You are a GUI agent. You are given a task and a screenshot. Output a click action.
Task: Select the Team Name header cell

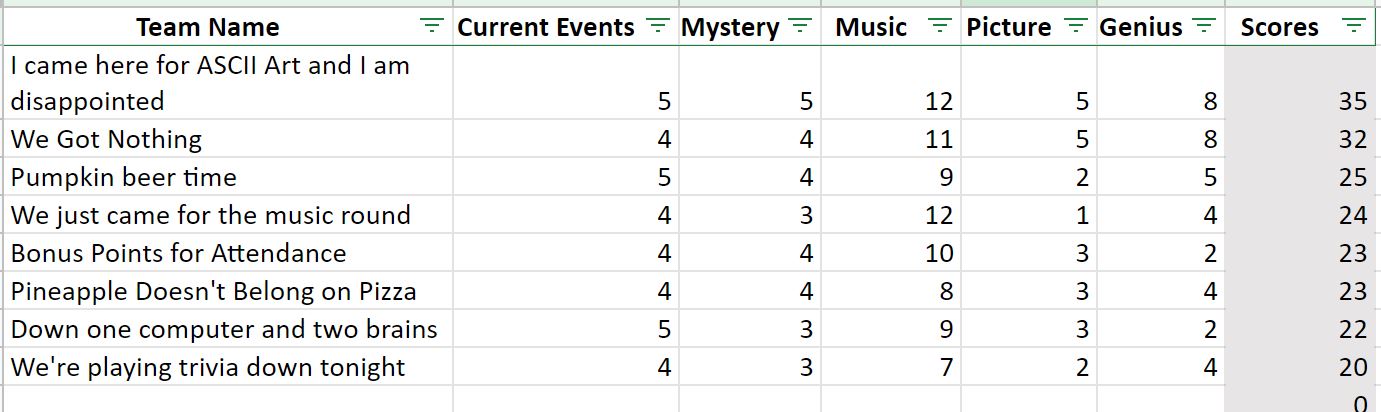[x=228, y=27]
